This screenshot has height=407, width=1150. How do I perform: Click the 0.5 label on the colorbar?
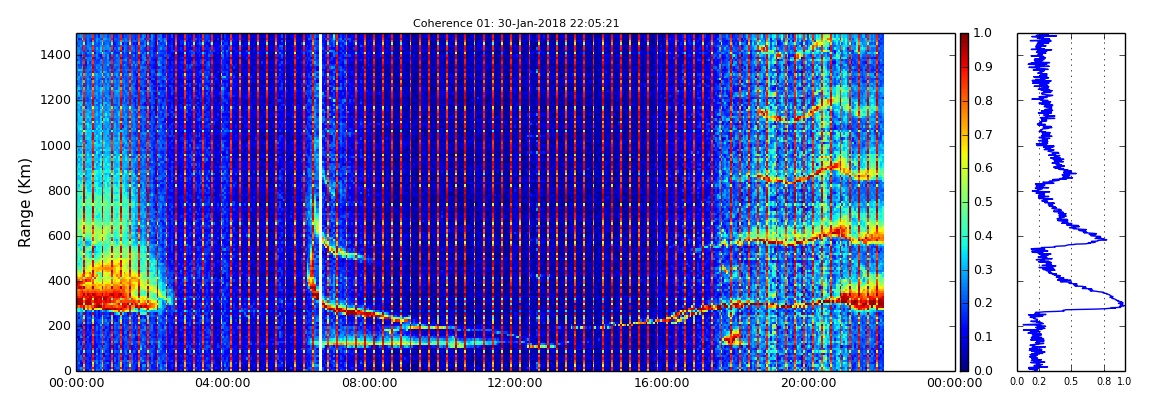click(984, 202)
